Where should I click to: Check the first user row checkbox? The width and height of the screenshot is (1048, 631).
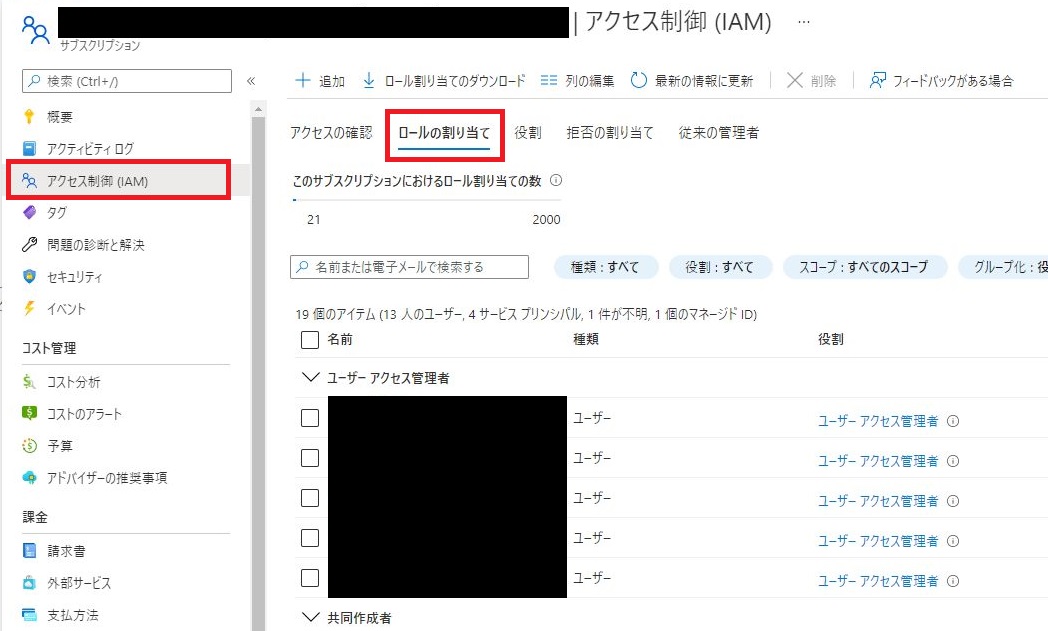pos(309,418)
